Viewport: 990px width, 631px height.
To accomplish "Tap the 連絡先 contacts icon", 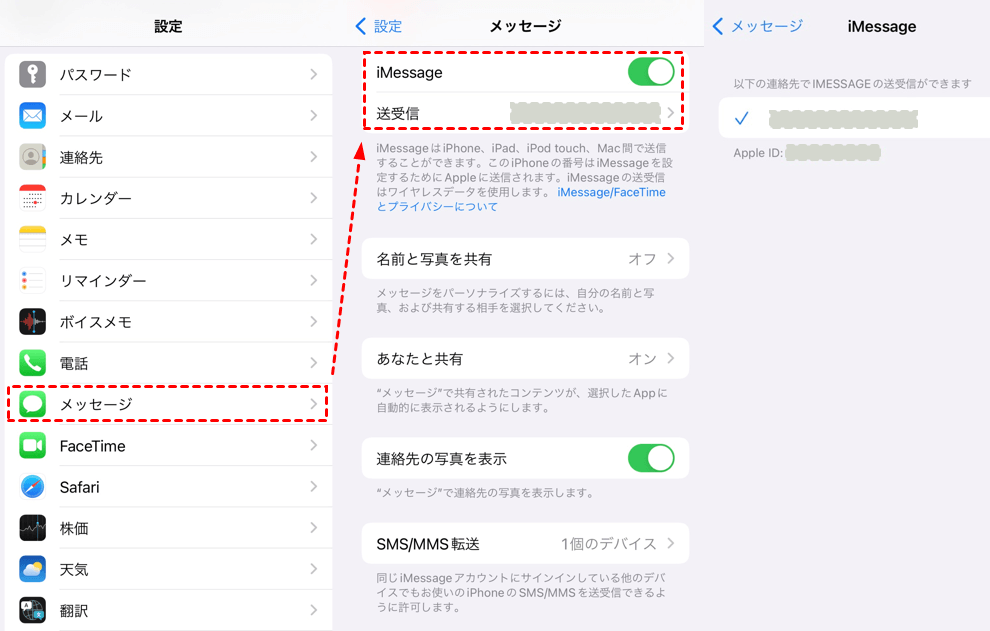I will [33, 157].
